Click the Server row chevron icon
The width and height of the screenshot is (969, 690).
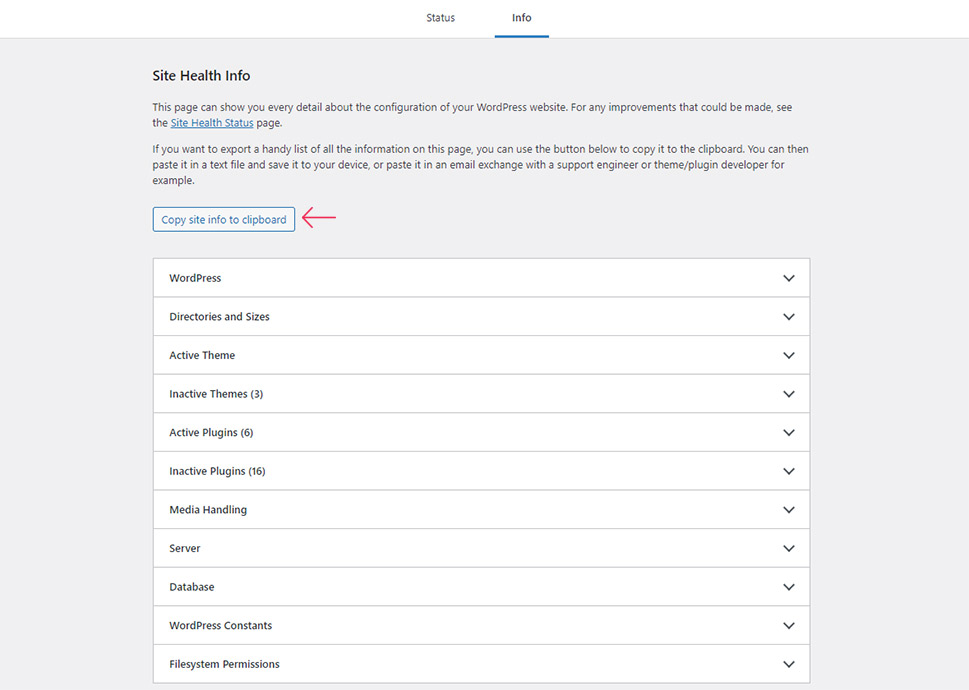coord(789,549)
